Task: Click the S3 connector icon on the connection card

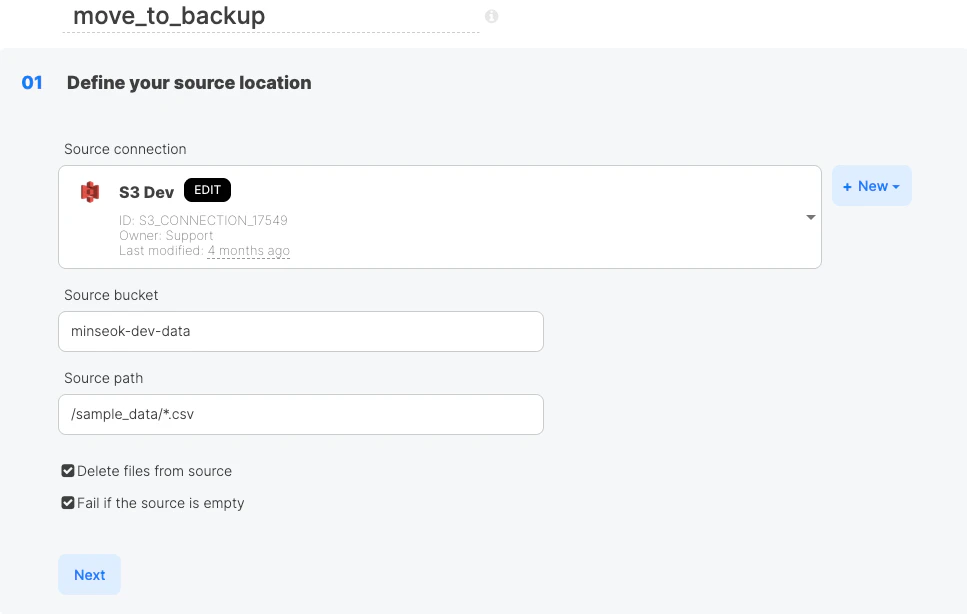Action: click(x=89, y=191)
